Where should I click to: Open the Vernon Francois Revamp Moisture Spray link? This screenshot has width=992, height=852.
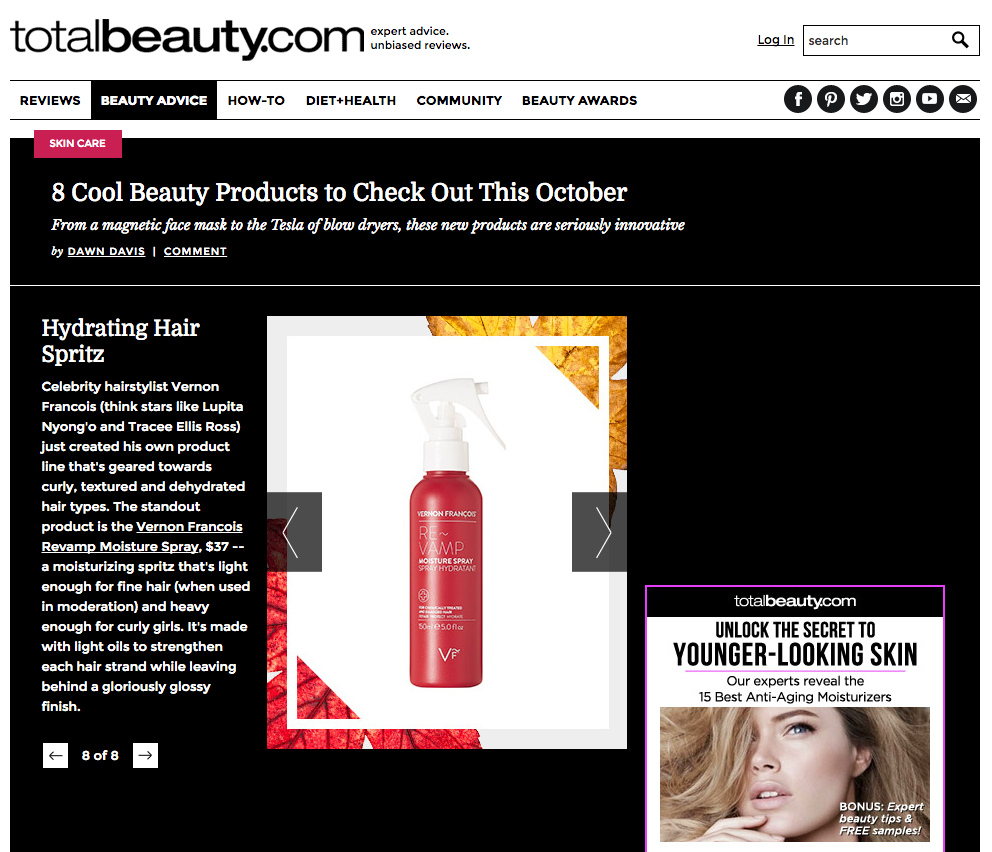pos(142,536)
